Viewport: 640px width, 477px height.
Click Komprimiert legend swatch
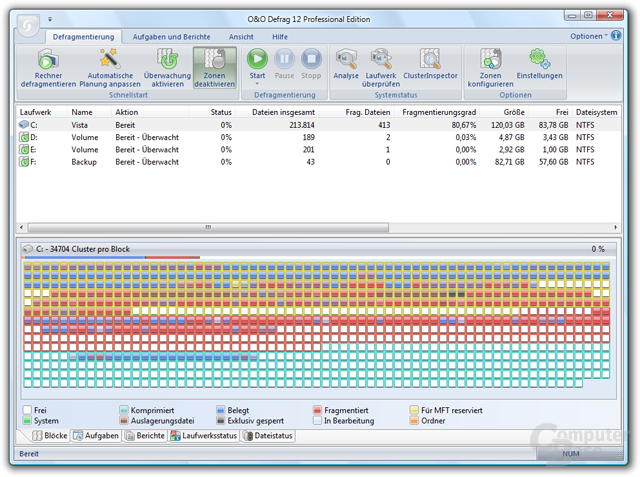click(124, 410)
